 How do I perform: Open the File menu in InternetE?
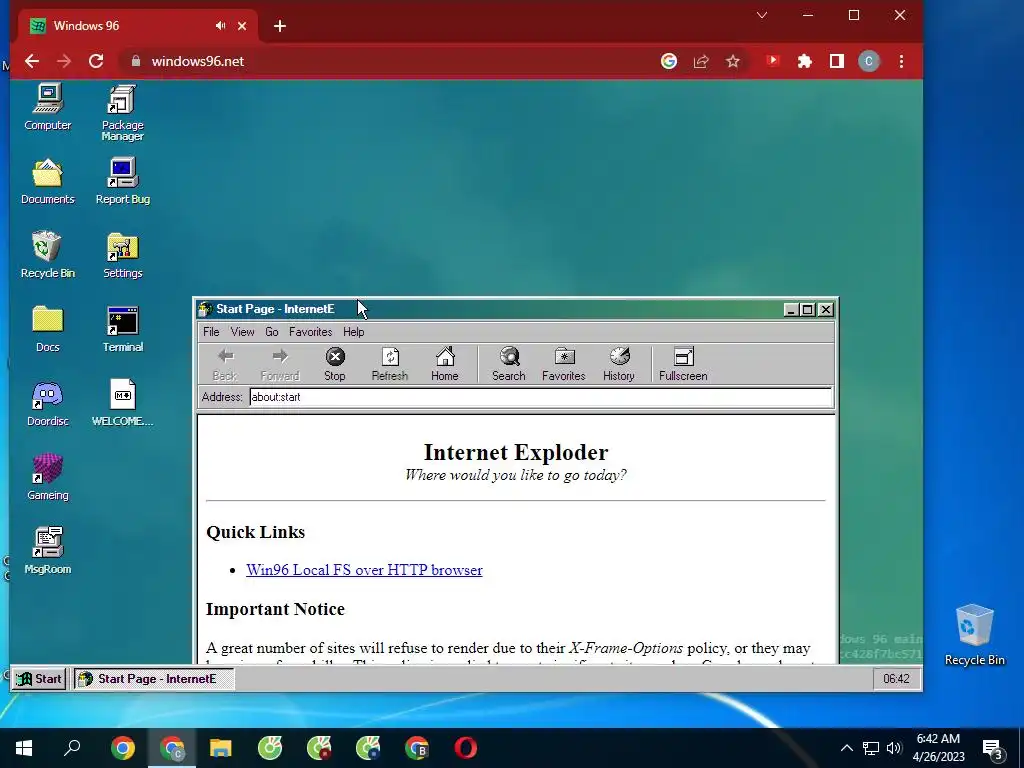[x=211, y=332]
